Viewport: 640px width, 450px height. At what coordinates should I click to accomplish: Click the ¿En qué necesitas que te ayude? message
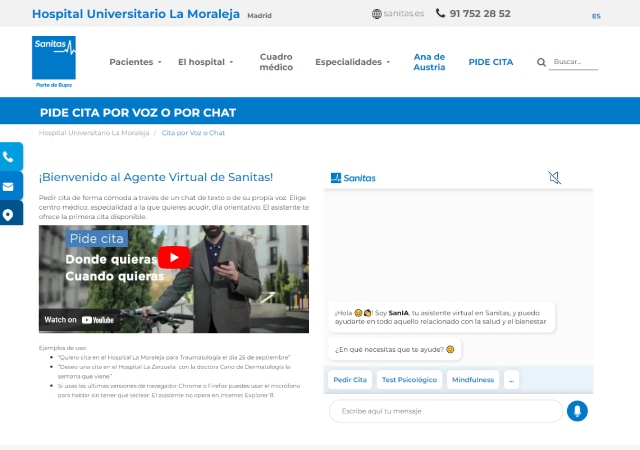395,350
